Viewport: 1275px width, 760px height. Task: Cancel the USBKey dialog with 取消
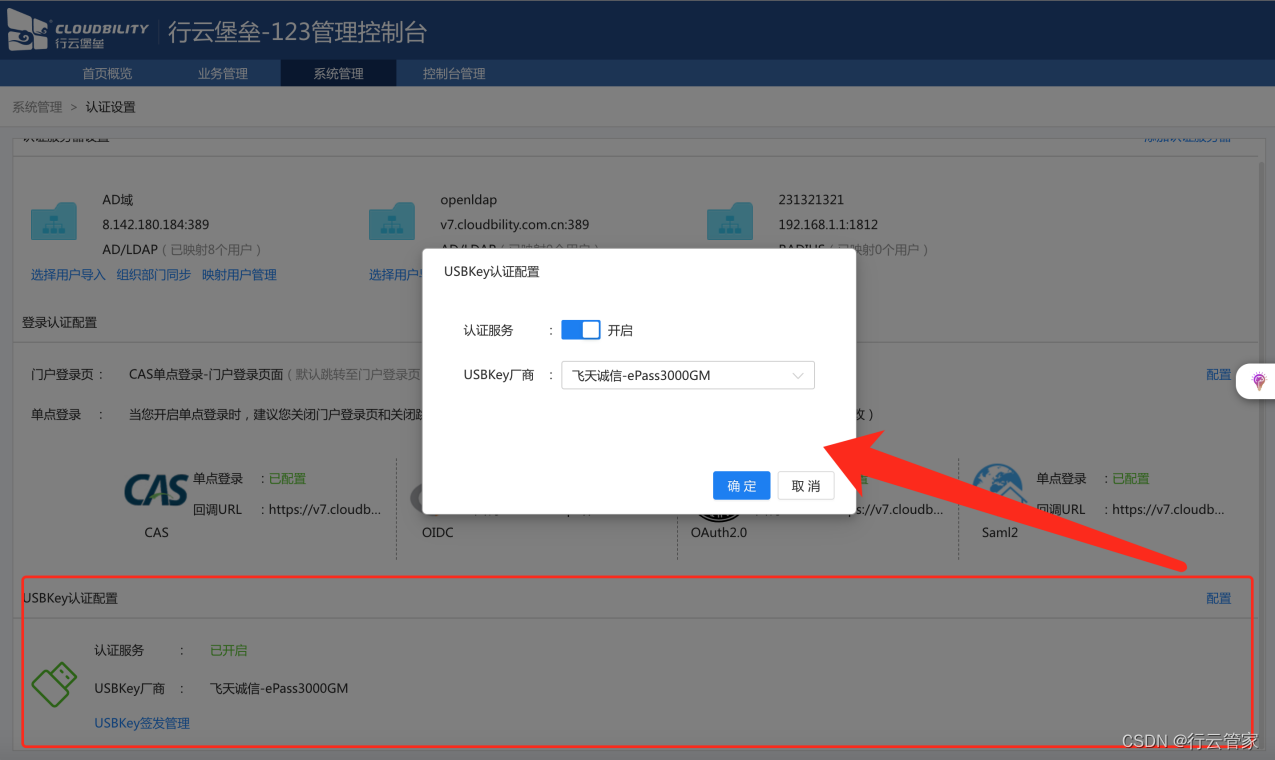tap(806, 485)
